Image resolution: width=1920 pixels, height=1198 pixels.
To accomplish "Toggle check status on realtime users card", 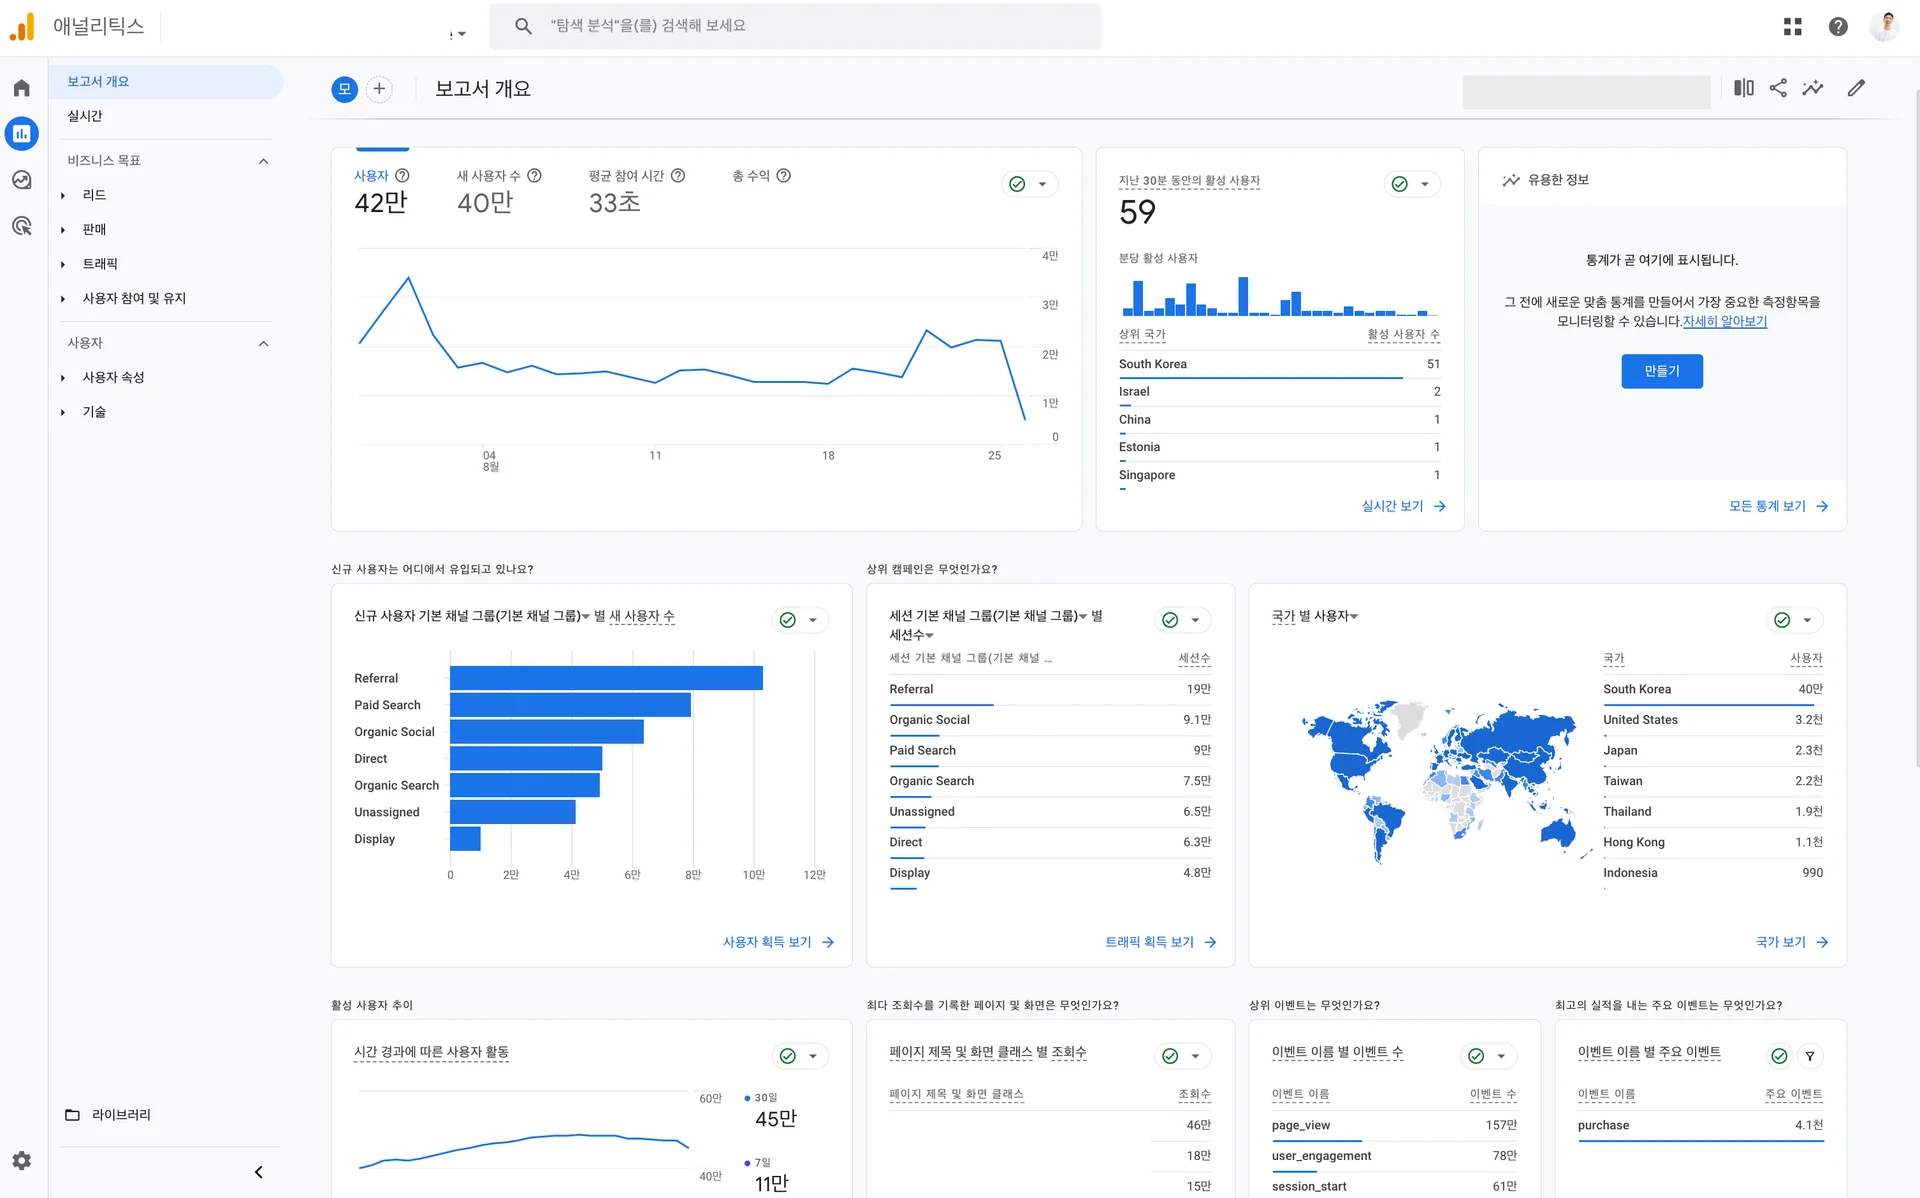I will 1400,184.
